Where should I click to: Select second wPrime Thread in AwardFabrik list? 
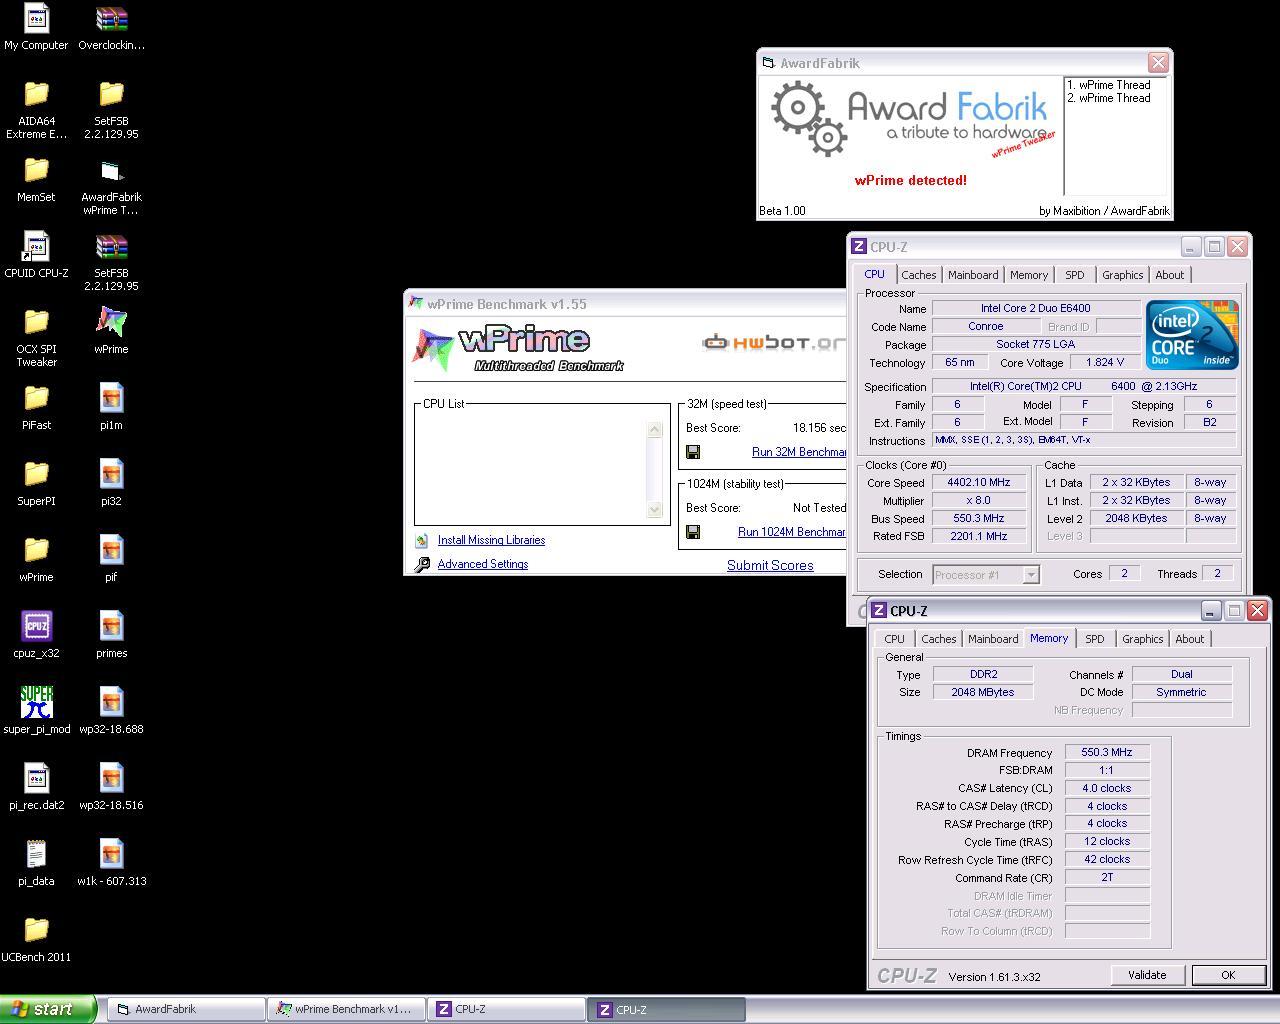tap(1108, 98)
